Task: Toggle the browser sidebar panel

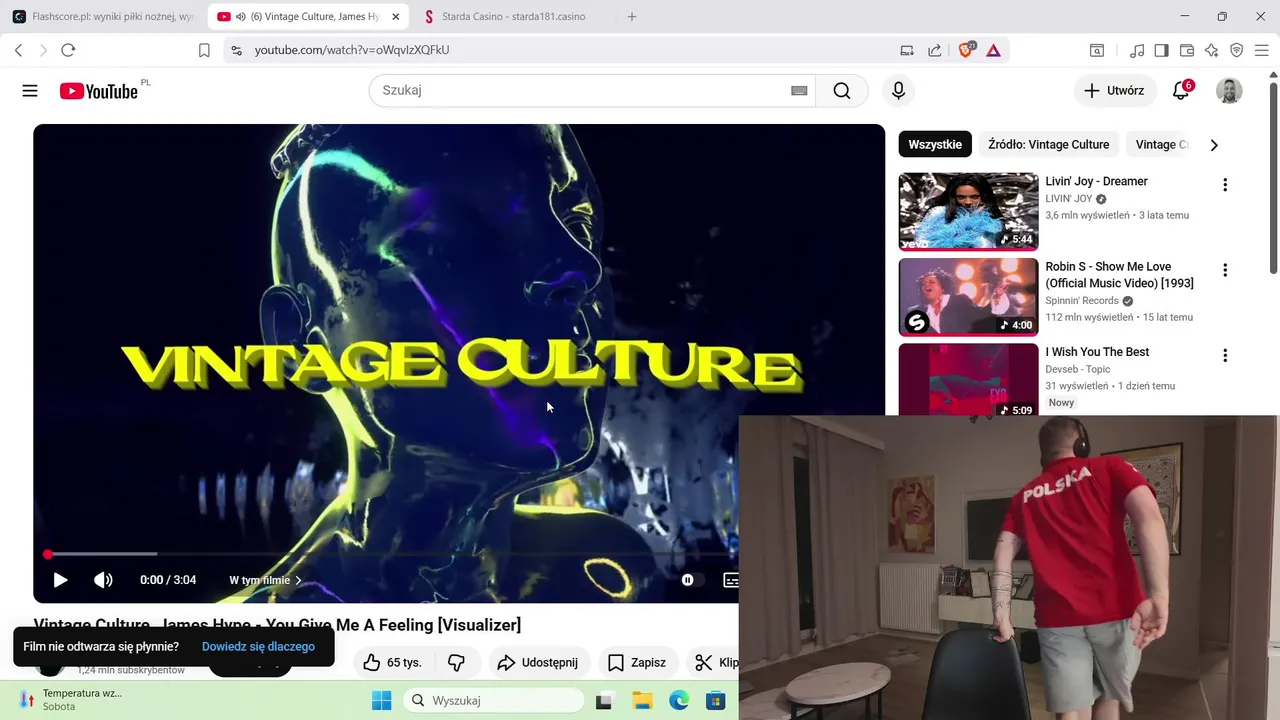Action: pyautogui.click(x=1161, y=50)
